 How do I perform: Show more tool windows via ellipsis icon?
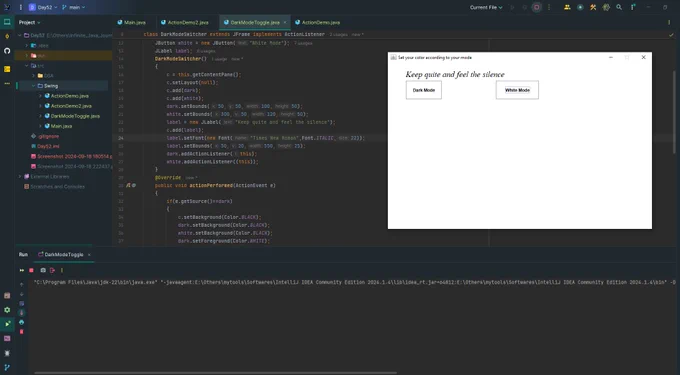pyautogui.click(x=7, y=83)
